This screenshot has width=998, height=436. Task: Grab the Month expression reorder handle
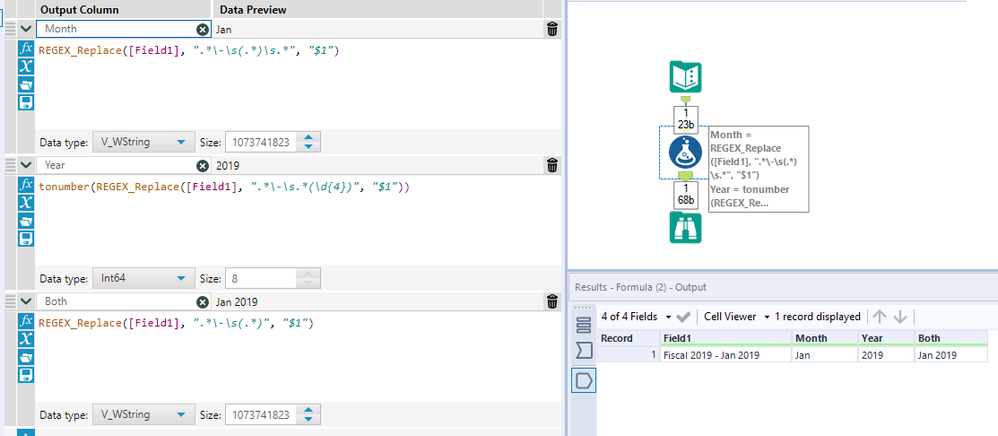[10, 29]
